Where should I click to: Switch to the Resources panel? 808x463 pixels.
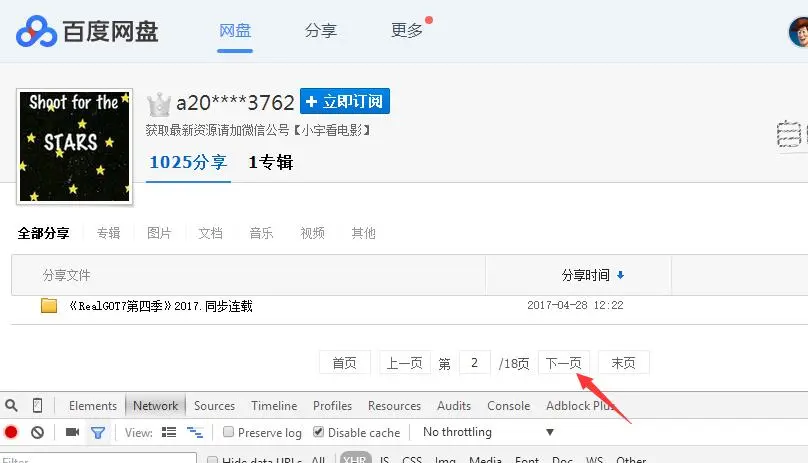394,406
